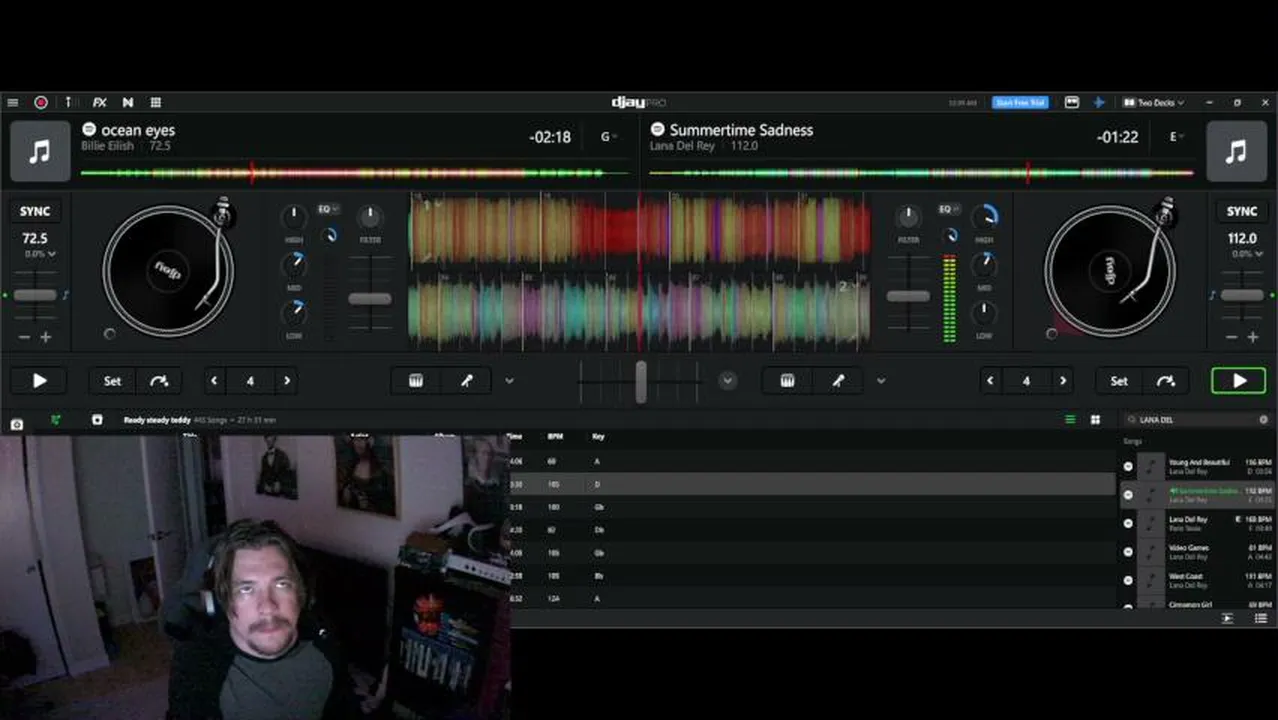This screenshot has width=1278, height=720.
Task: Open the Automix queue play icon at bottom right
Action: 1227,618
